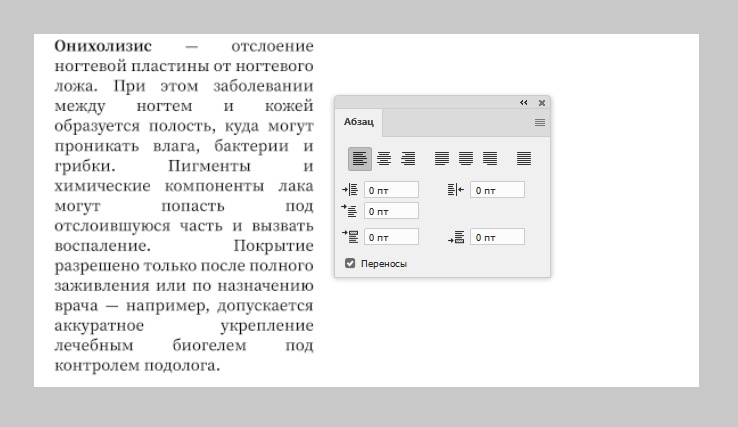
Task: Click the space before paragraph field
Action: tap(391, 237)
